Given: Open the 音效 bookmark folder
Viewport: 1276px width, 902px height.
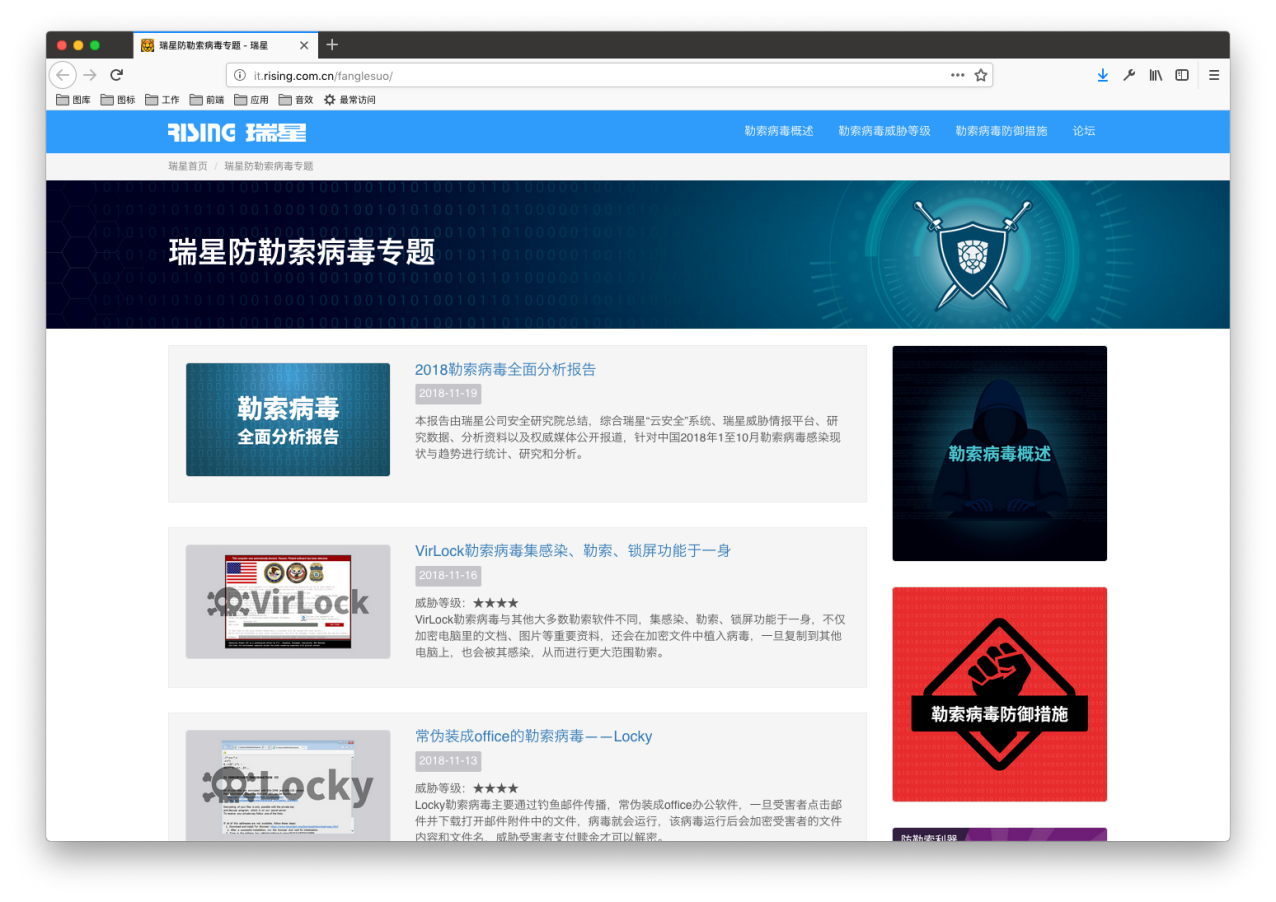Looking at the screenshot, I should [x=297, y=100].
